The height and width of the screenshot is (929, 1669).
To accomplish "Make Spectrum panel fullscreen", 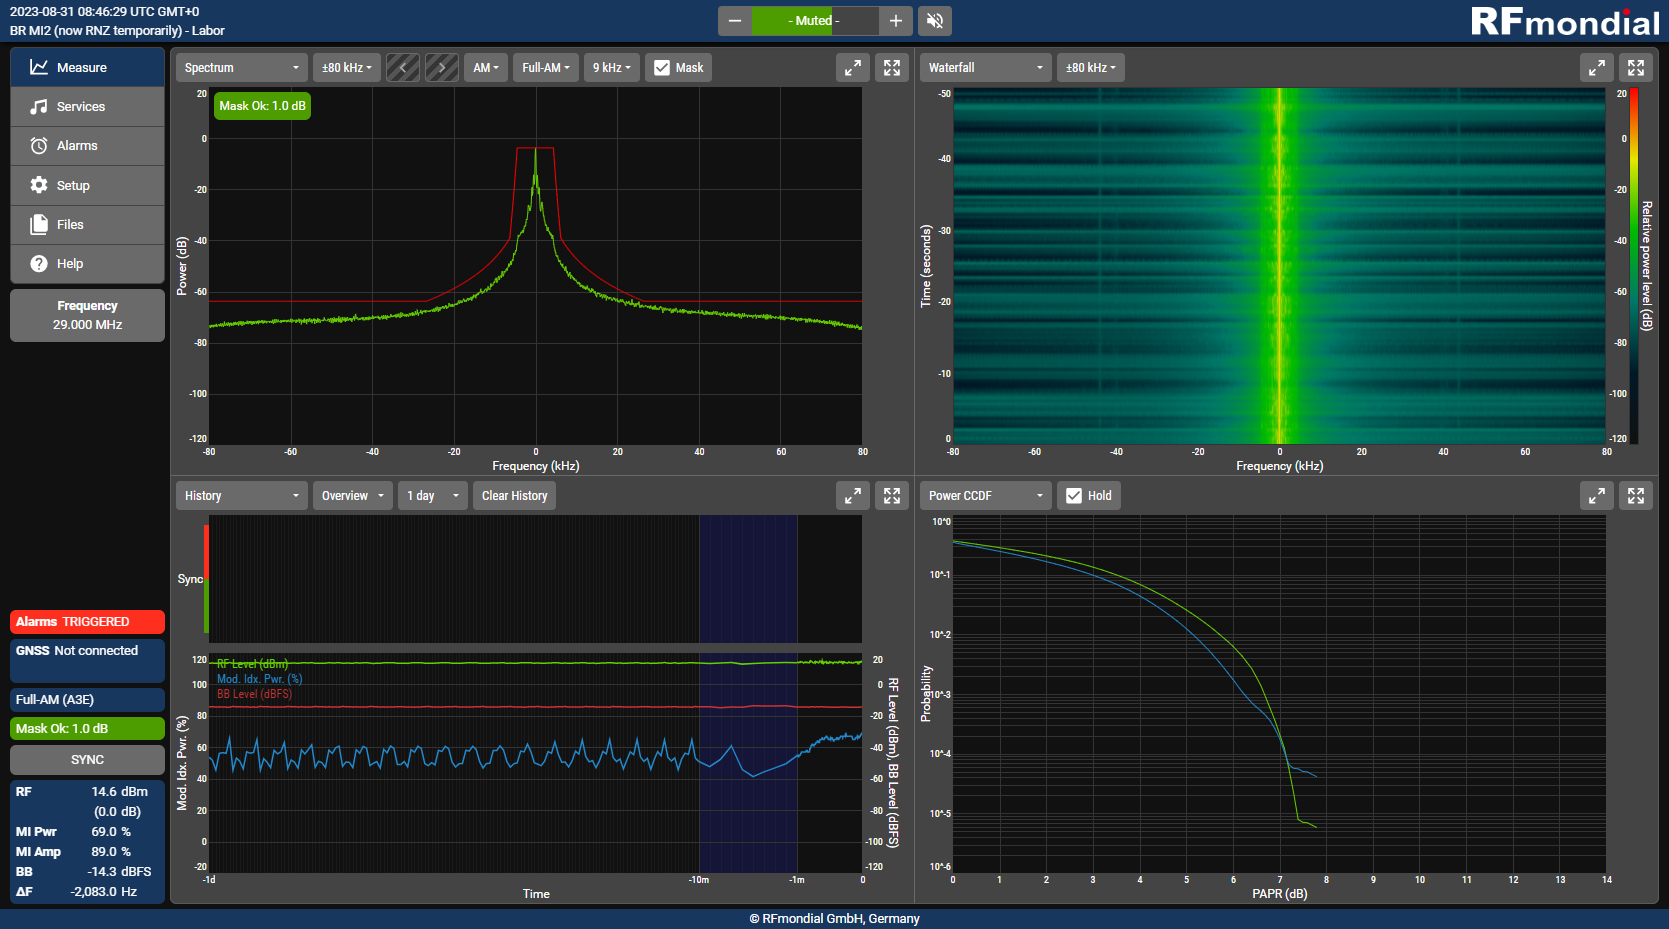I will pos(892,68).
